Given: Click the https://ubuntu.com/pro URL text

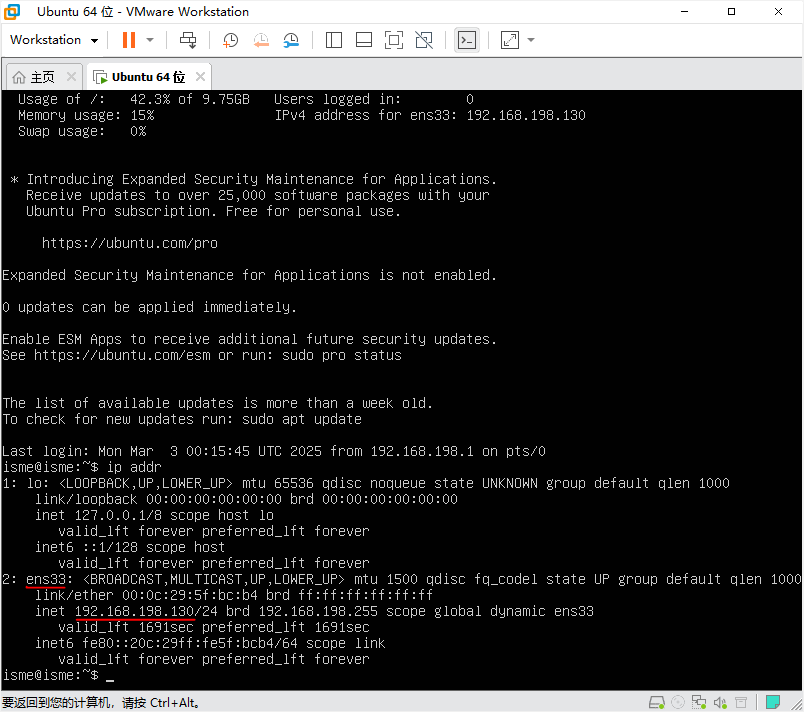Looking at the screenshot, I should click(x=130, y=243).
